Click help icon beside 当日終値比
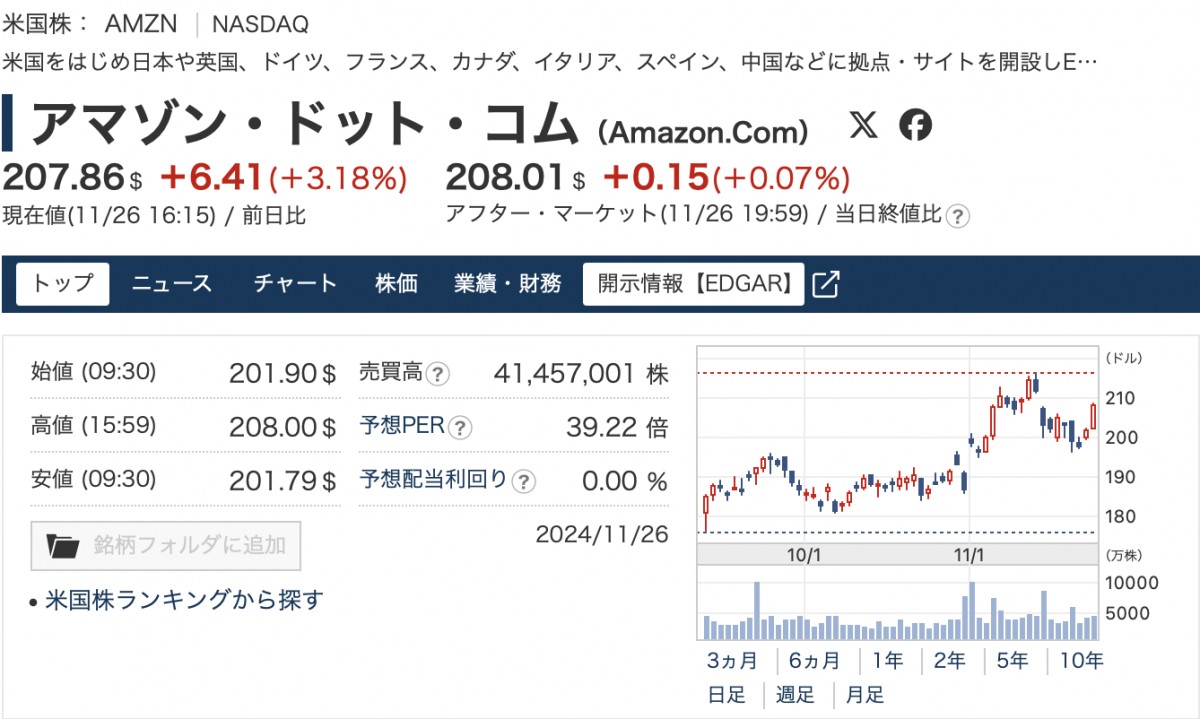 [958, 215]
